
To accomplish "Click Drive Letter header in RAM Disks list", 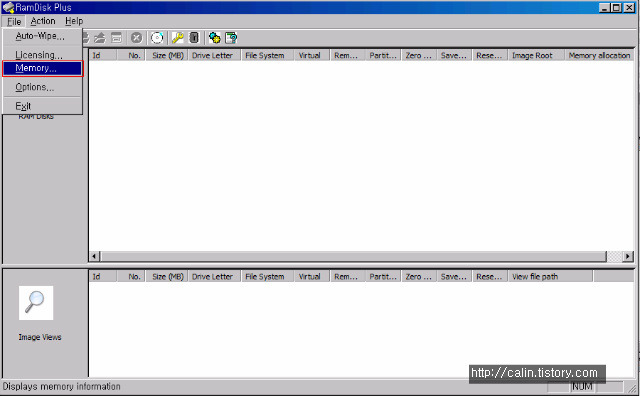I will (x=214, y=56).
